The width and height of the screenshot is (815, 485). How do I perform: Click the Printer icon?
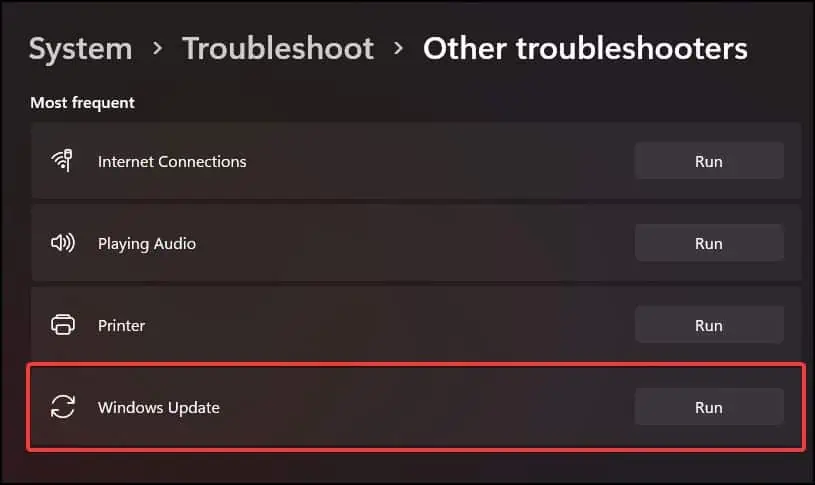[x=62, y=325]
